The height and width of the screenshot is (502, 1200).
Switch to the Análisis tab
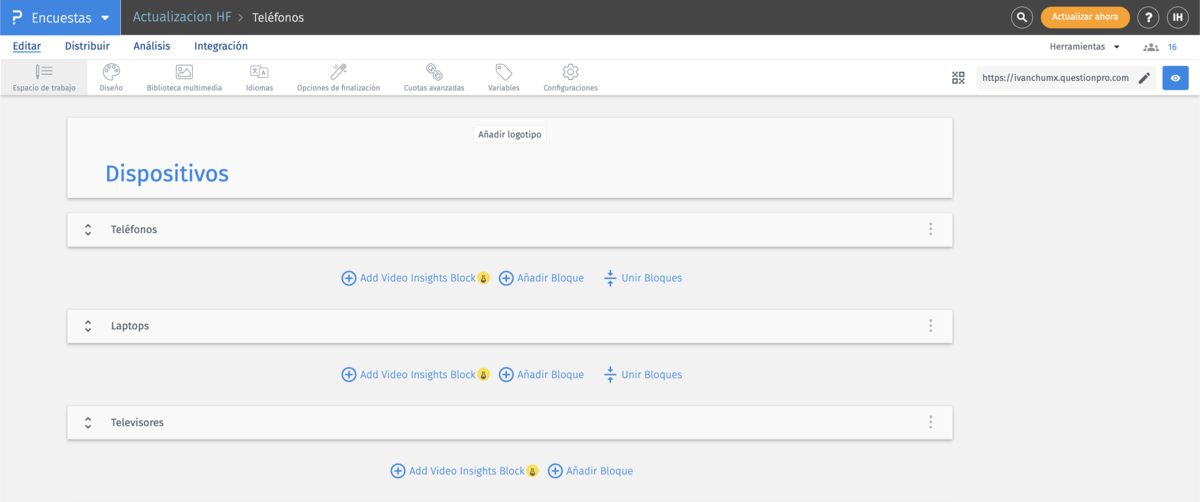(152, 46)
